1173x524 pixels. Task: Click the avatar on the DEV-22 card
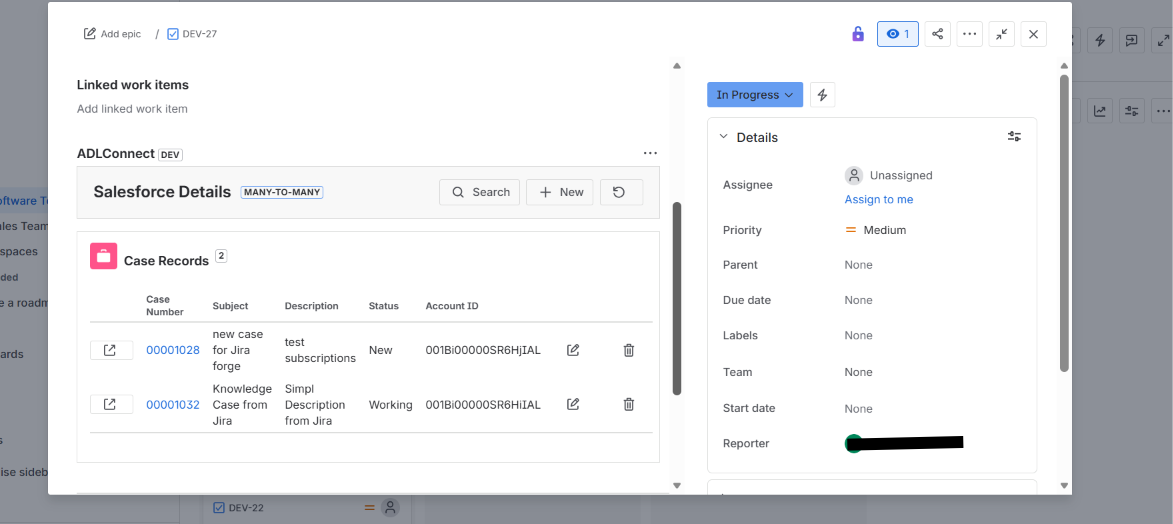[390, 508]
